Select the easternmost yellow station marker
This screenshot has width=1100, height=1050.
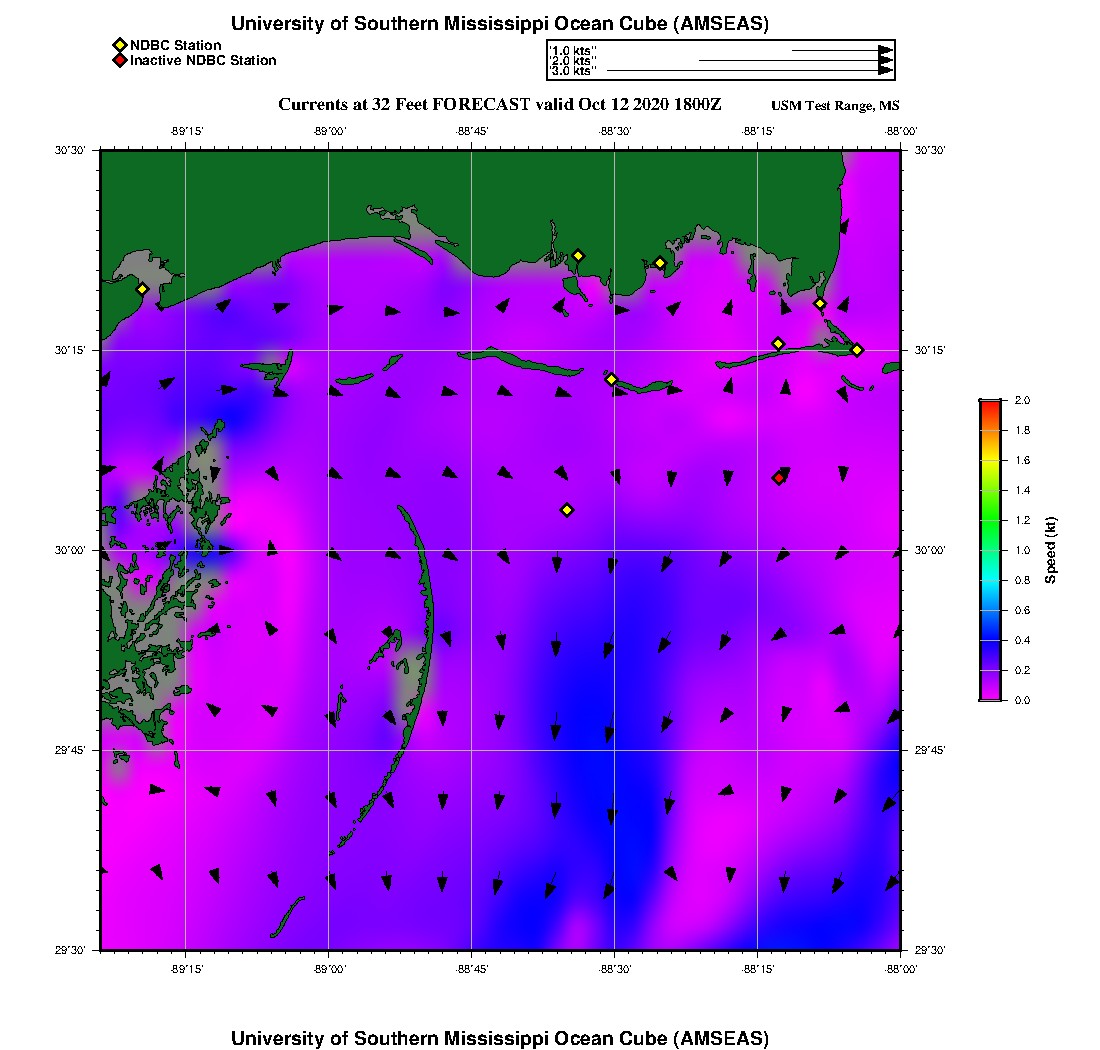click(x=857, y=349)
